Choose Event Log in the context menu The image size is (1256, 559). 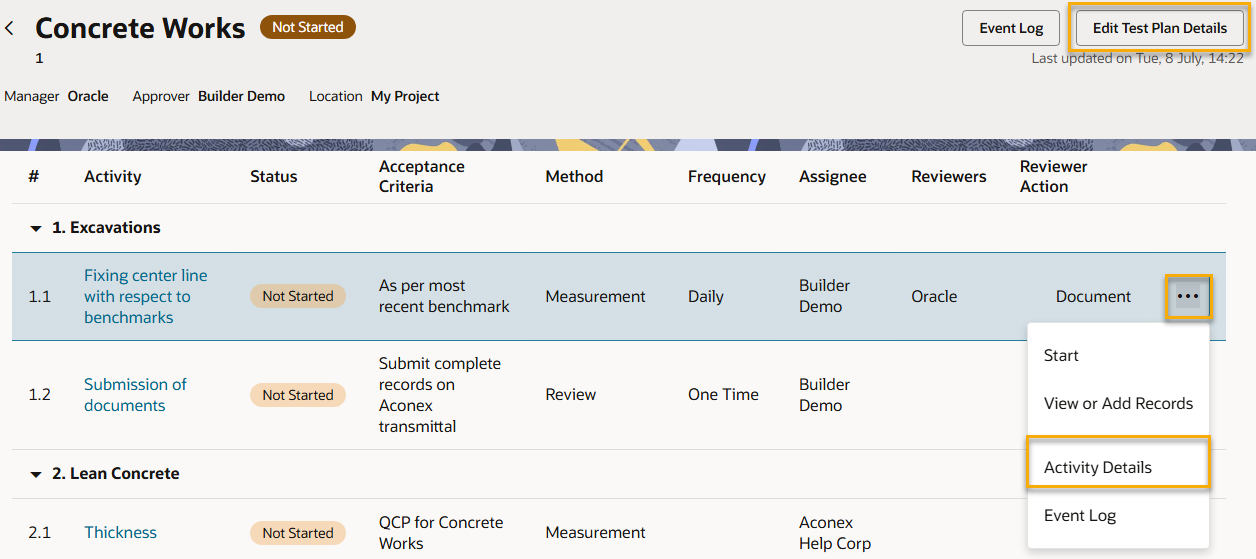pos(1079,516)
